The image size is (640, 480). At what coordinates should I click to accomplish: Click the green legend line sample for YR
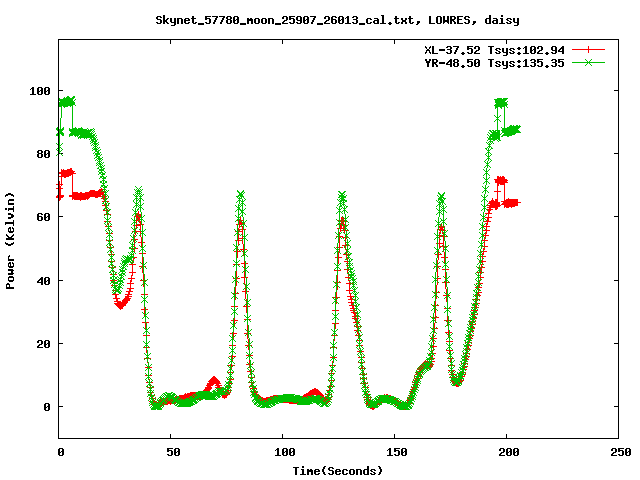pos(588,62)
